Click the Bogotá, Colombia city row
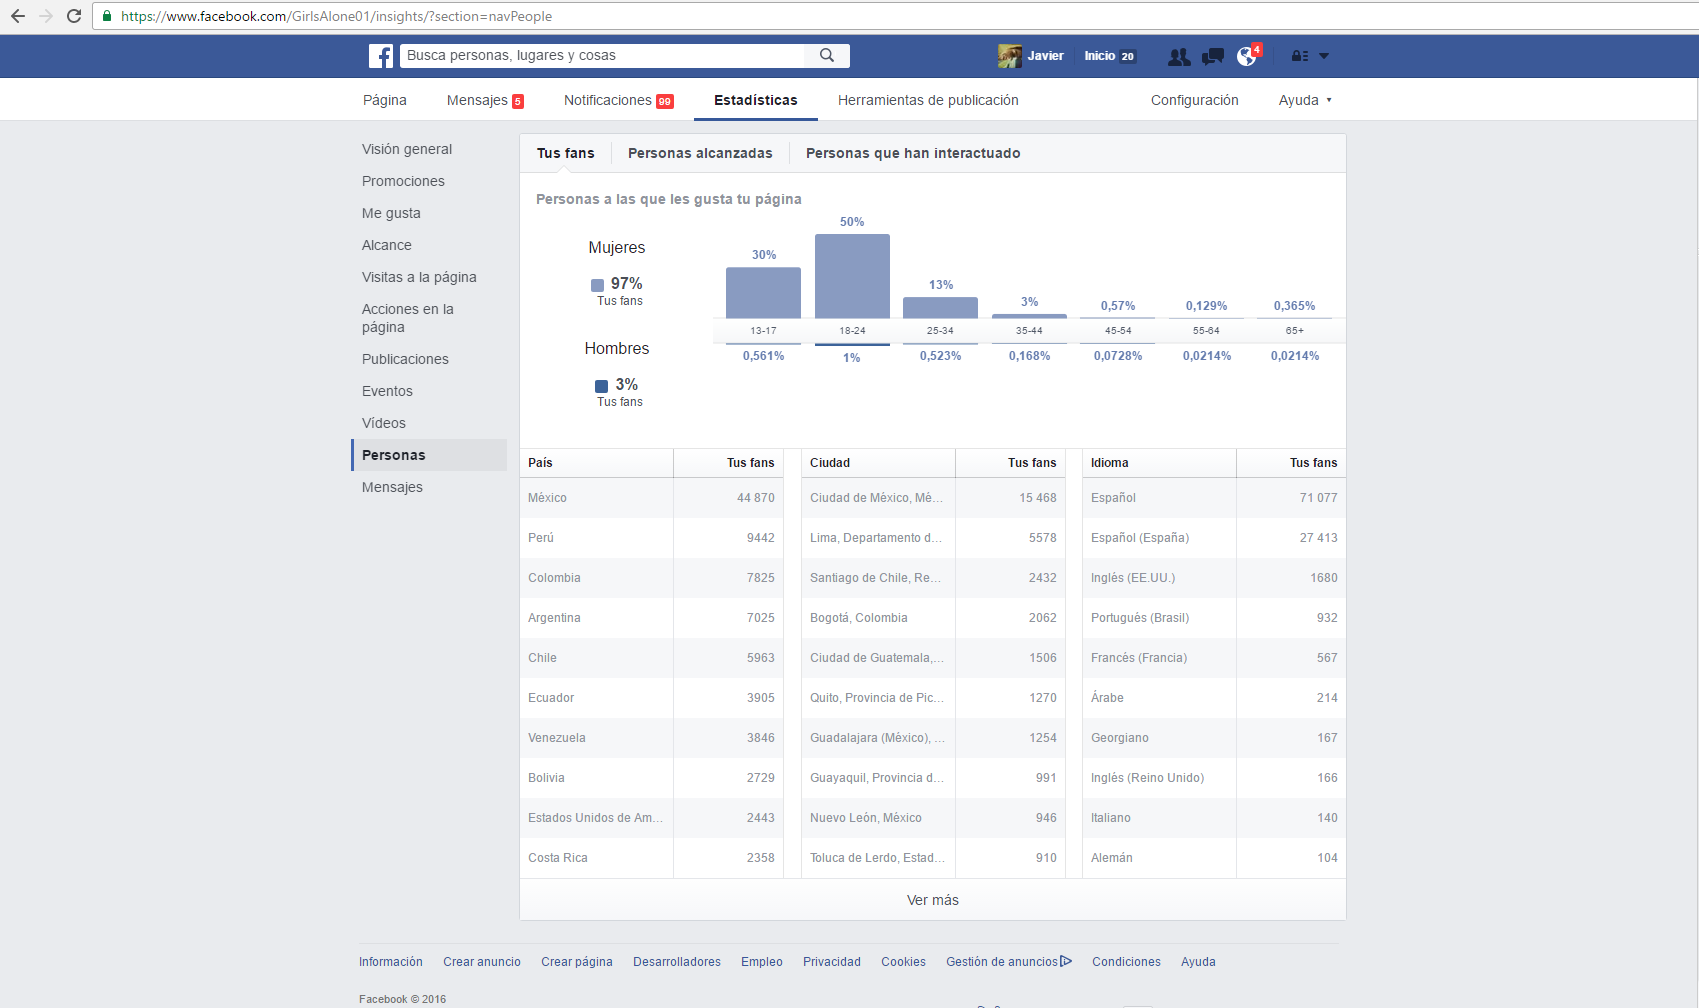The image size is (1699, 1008). tap(933, 618)
